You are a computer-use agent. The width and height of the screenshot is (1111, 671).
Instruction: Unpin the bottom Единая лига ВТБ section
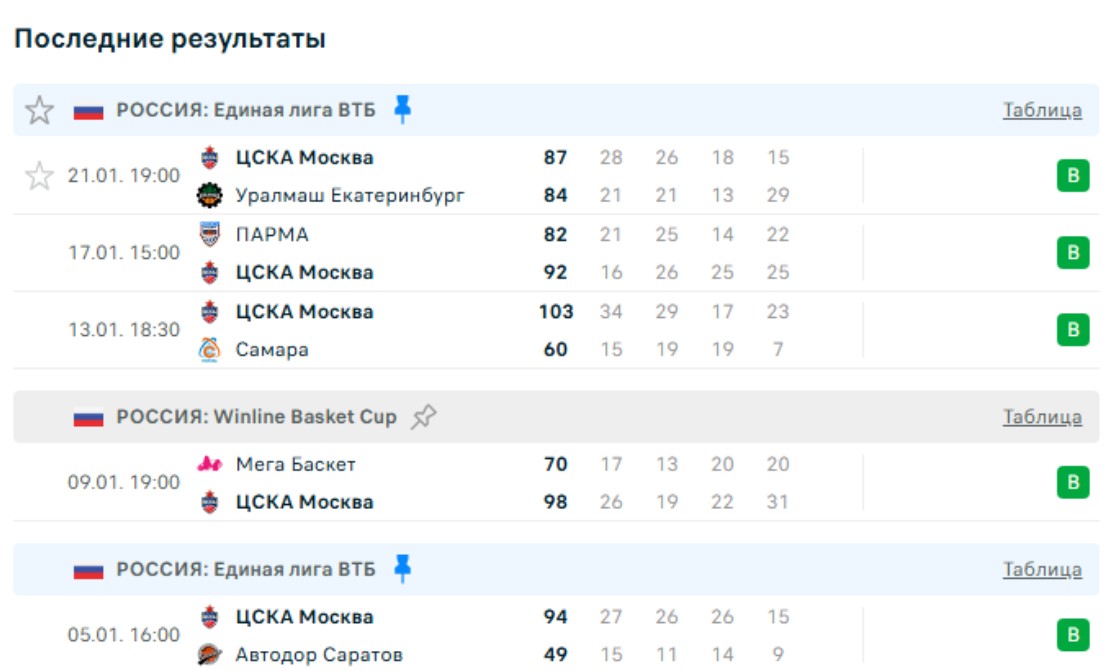point(402,569)
